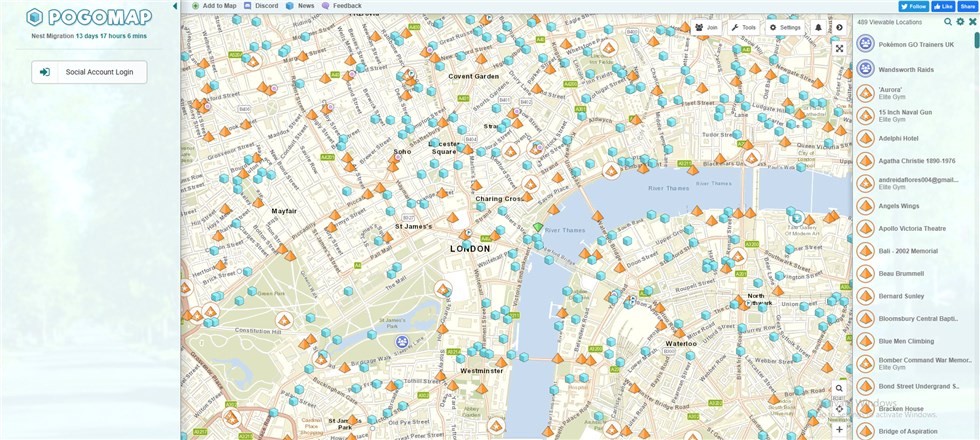980x440 pixels.
Task: Collapse the left sidebar arrow
Action: coord(176,6)
